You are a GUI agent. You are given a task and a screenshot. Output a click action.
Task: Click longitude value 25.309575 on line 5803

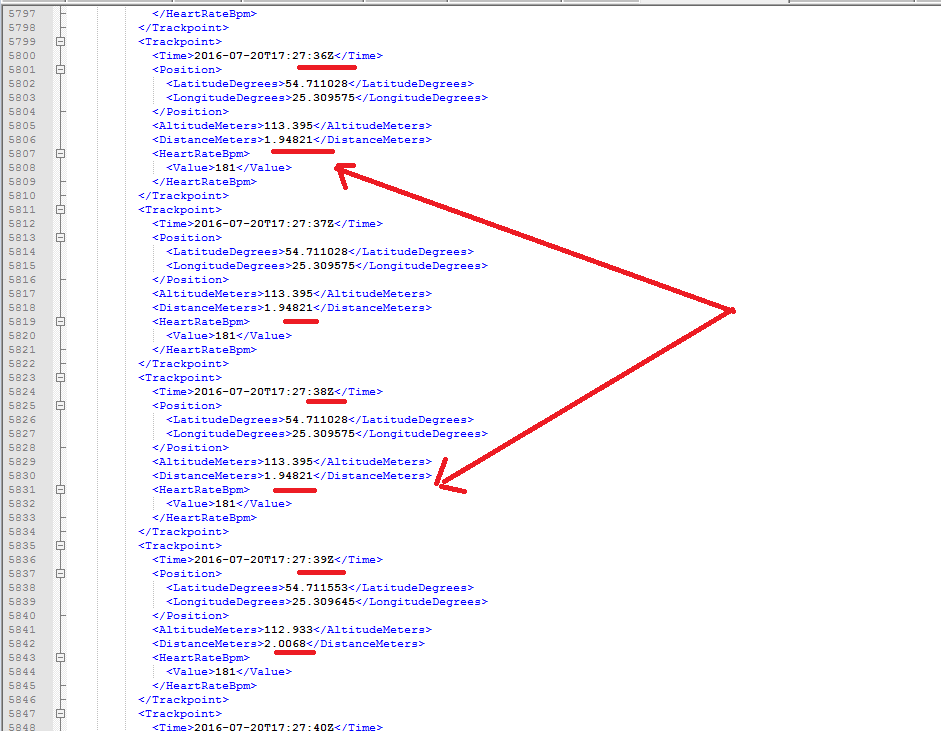tap(323, 98)
